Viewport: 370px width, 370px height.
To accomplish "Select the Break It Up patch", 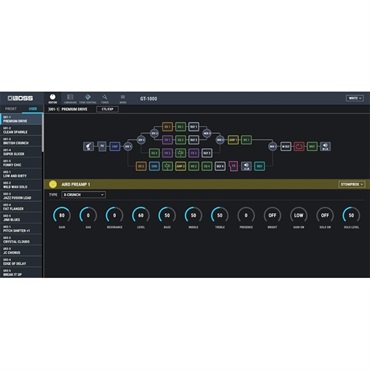I will (21, 273).
